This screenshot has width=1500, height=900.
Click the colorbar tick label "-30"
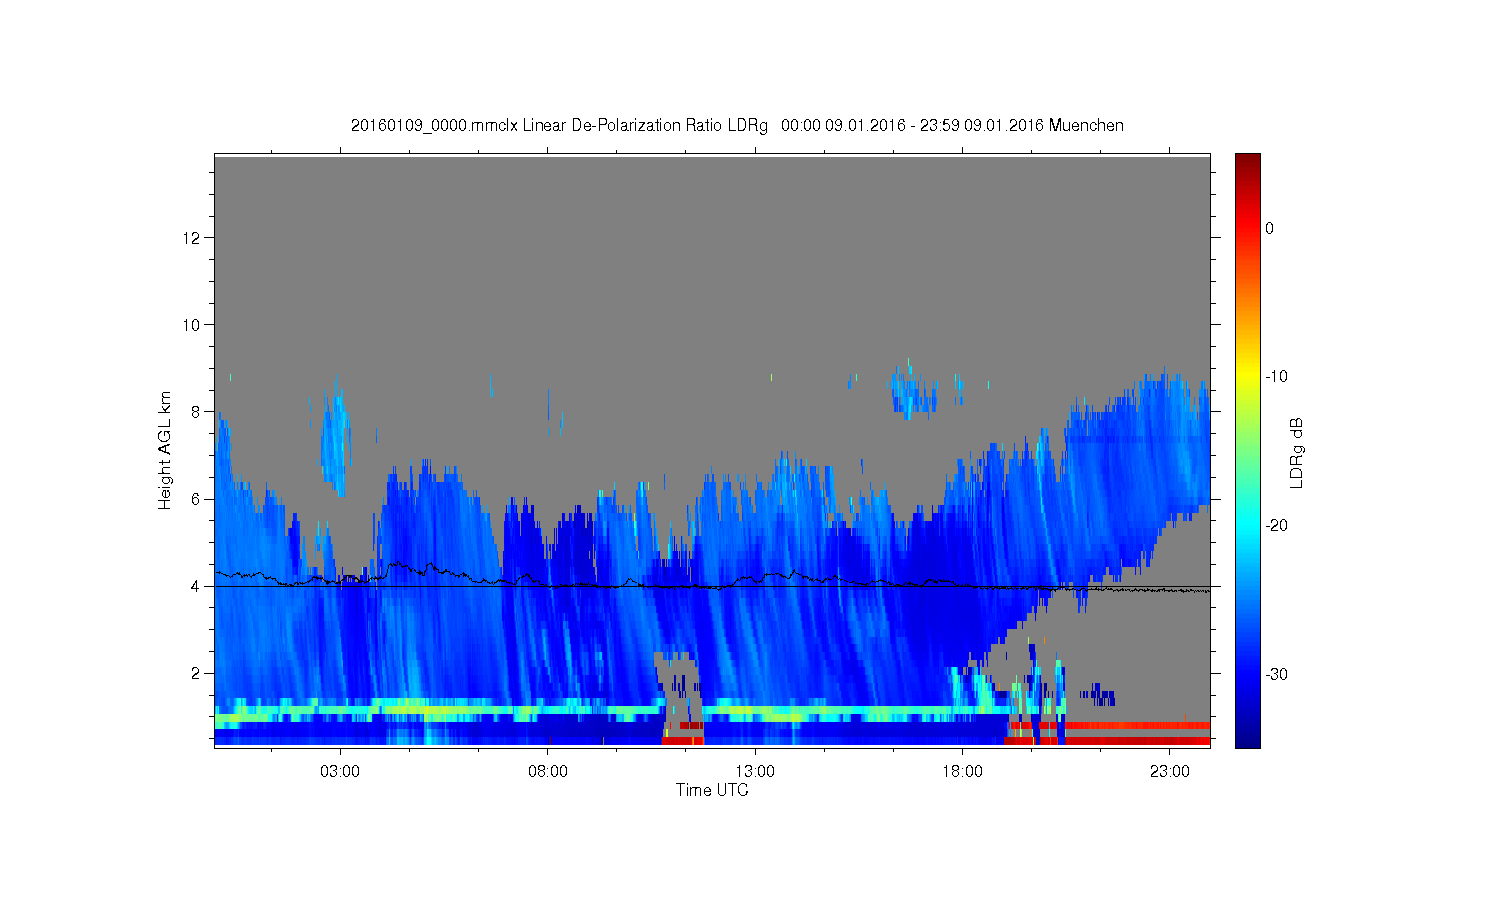[1276, 675]
